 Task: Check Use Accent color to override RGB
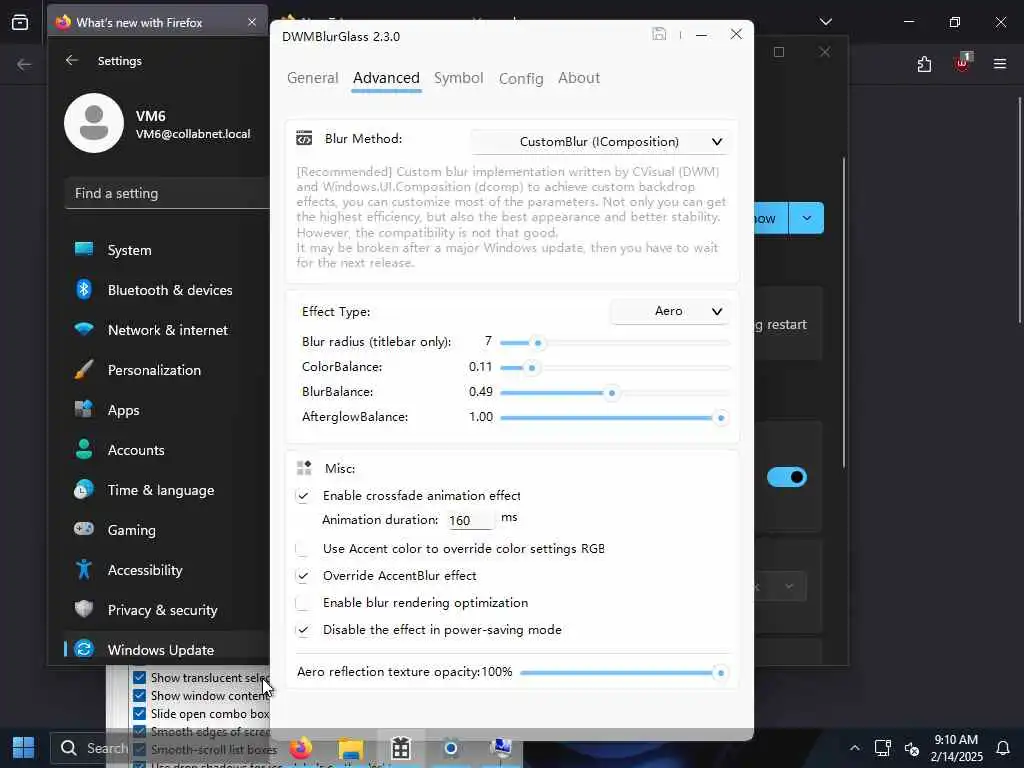tap(303, 549)
